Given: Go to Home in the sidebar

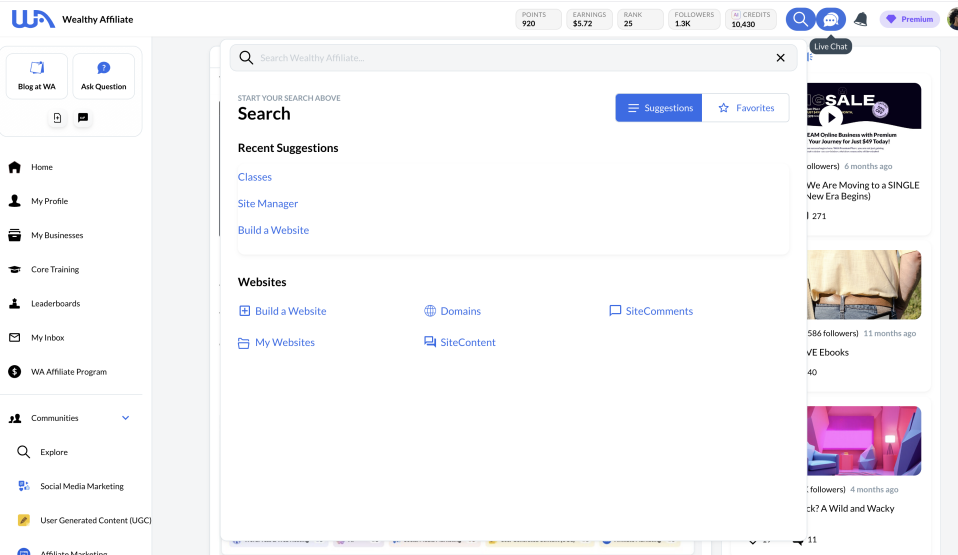Looking at the screenshot, I should (x=42, y=167).
